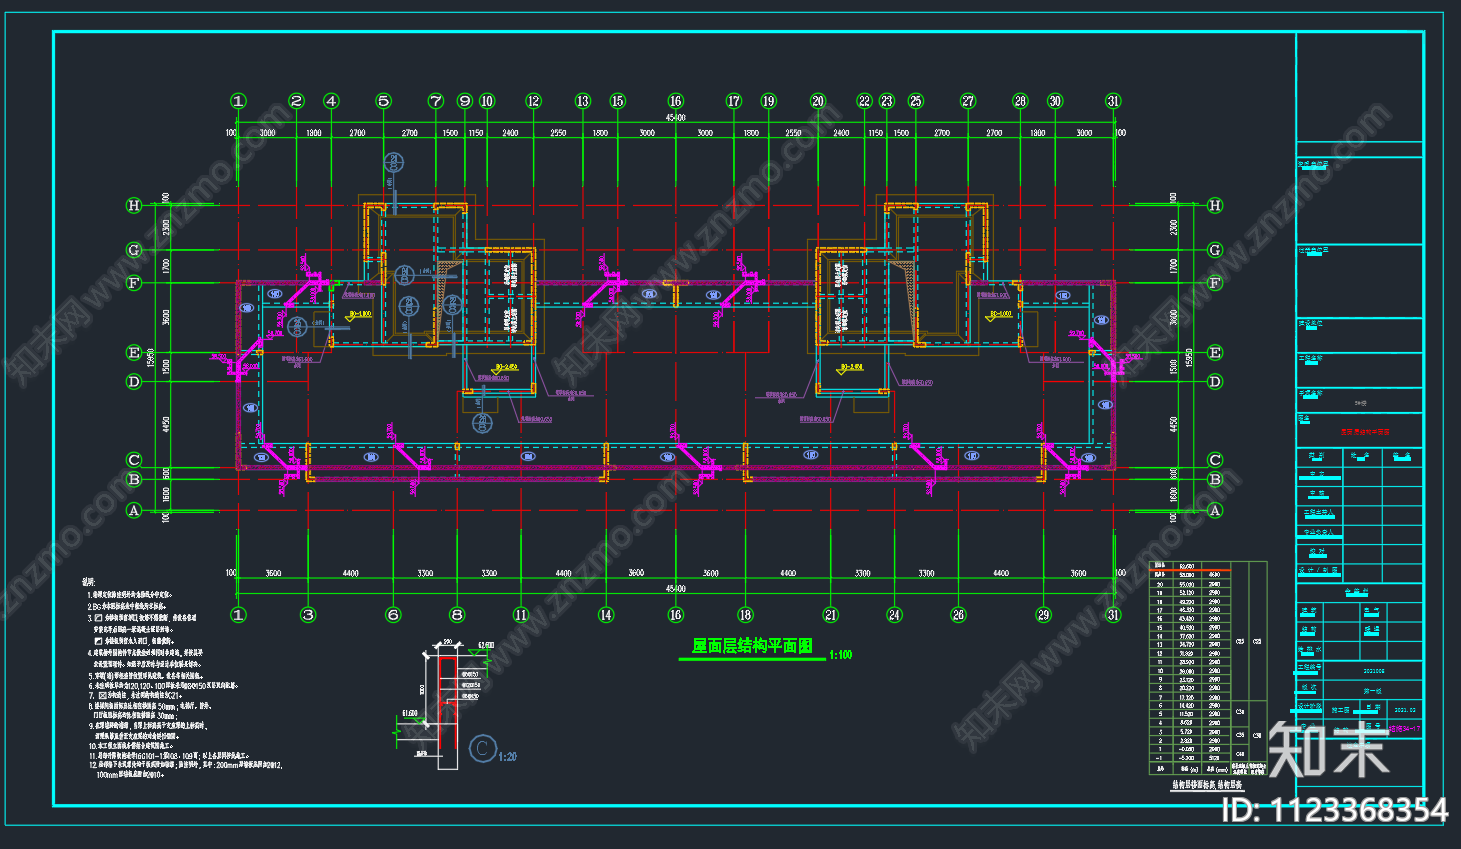Click the ID: 1123368354 watermark text
Viewport: 1461px width, 849px height.
pos(1335,810)
